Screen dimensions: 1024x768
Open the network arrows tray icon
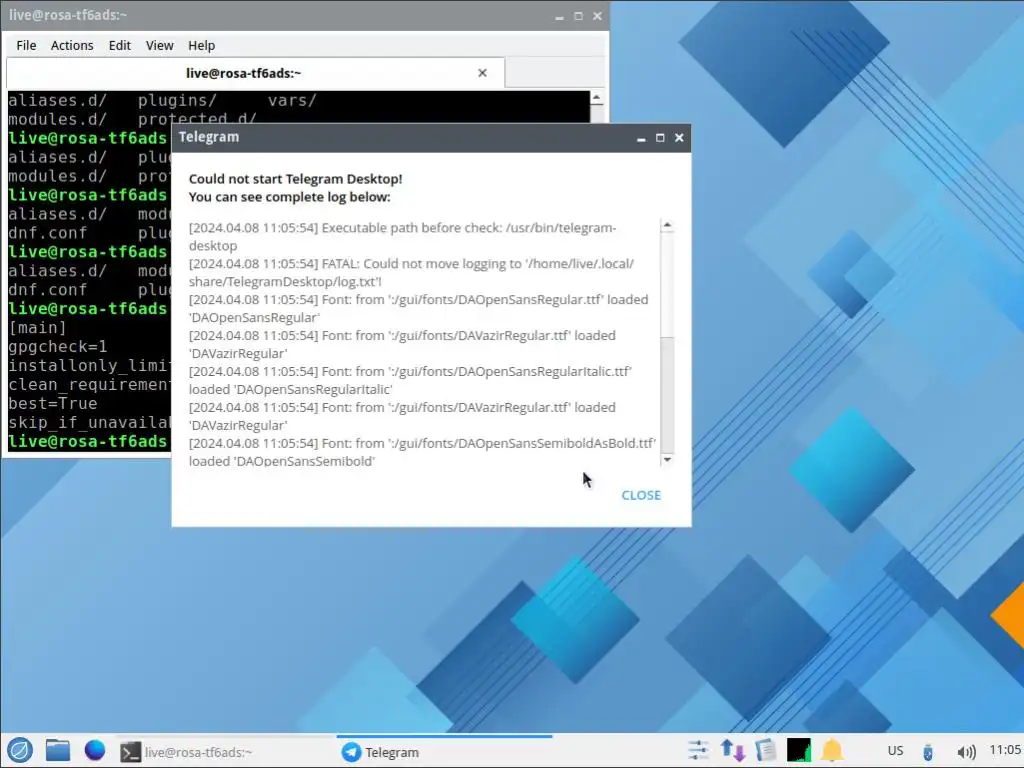click(733, 750)
